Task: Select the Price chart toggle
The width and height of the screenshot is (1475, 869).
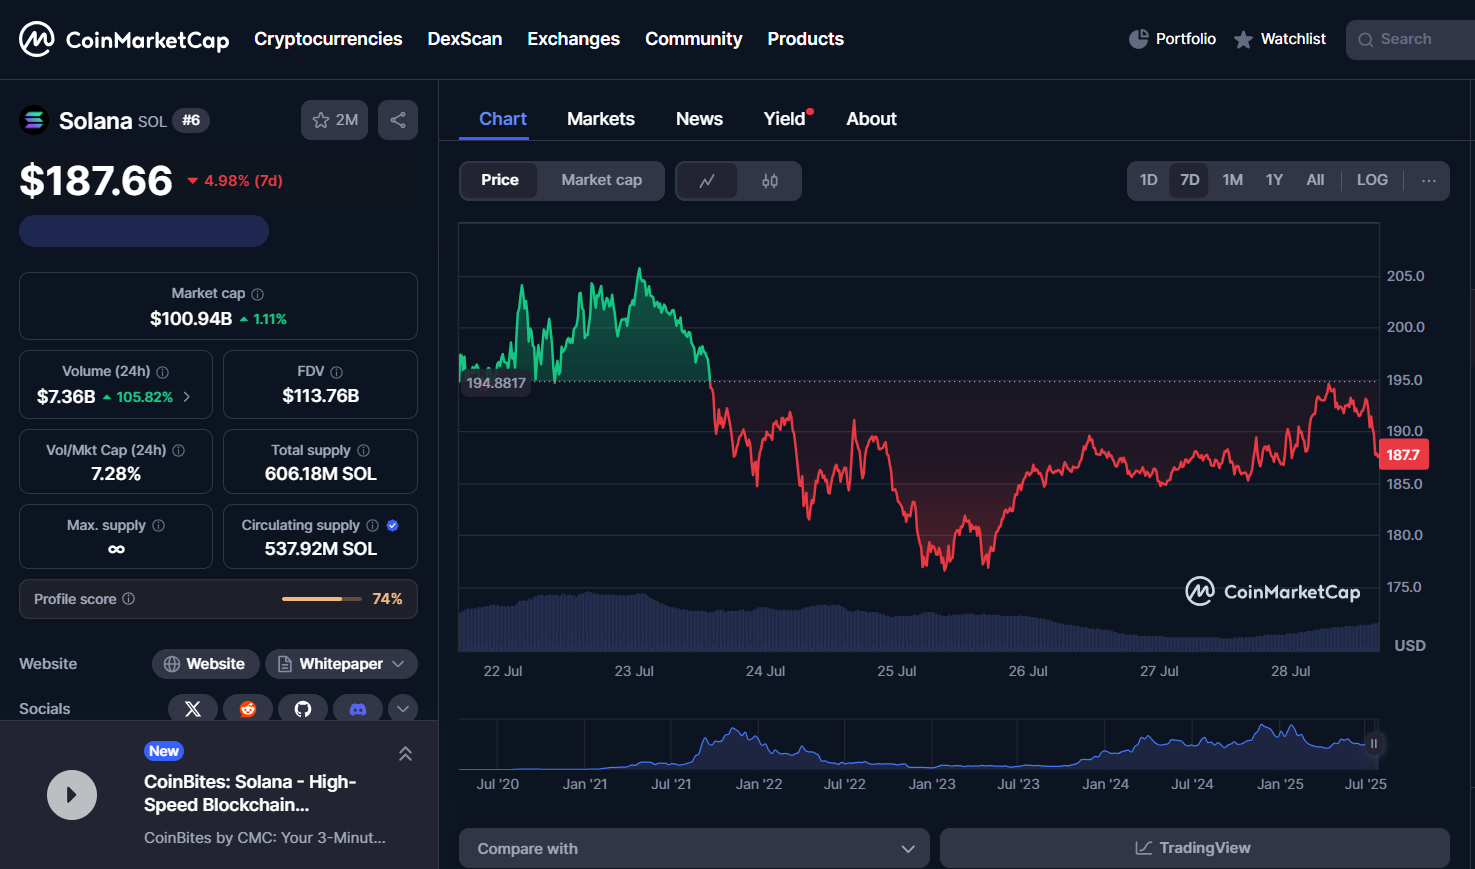Action: coord(500,180)
